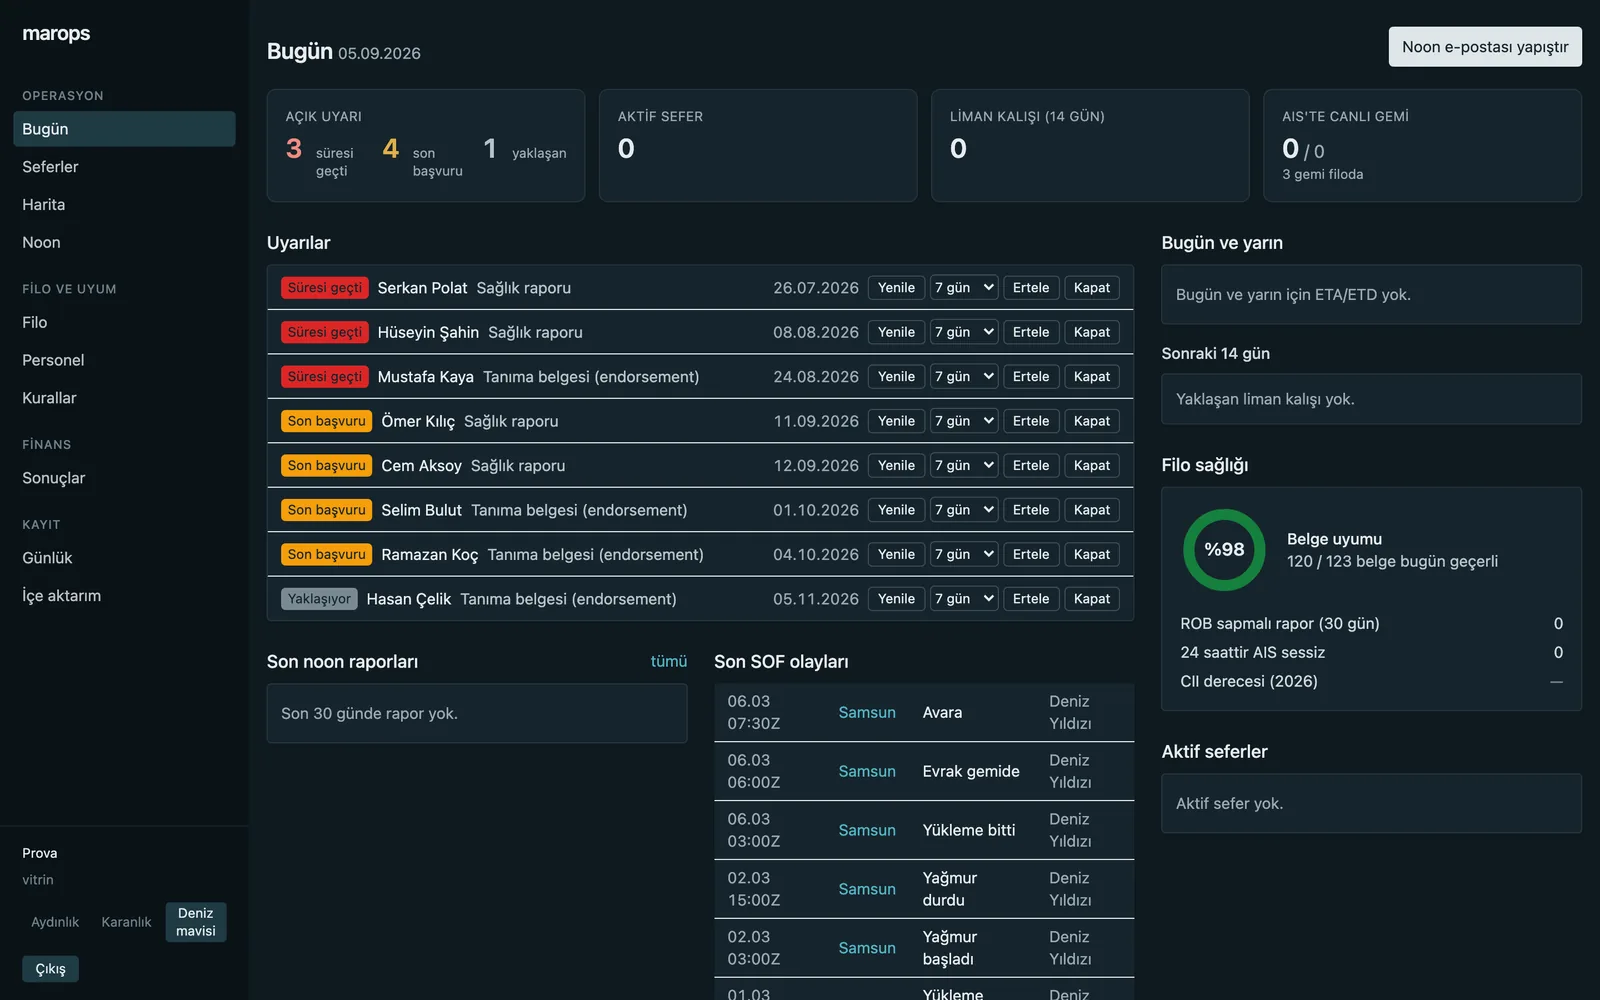Viewport: 1600px width, 1000px height.
Task: Open 7 gün dropdown for Hasan Çelik
Action: 965,599
